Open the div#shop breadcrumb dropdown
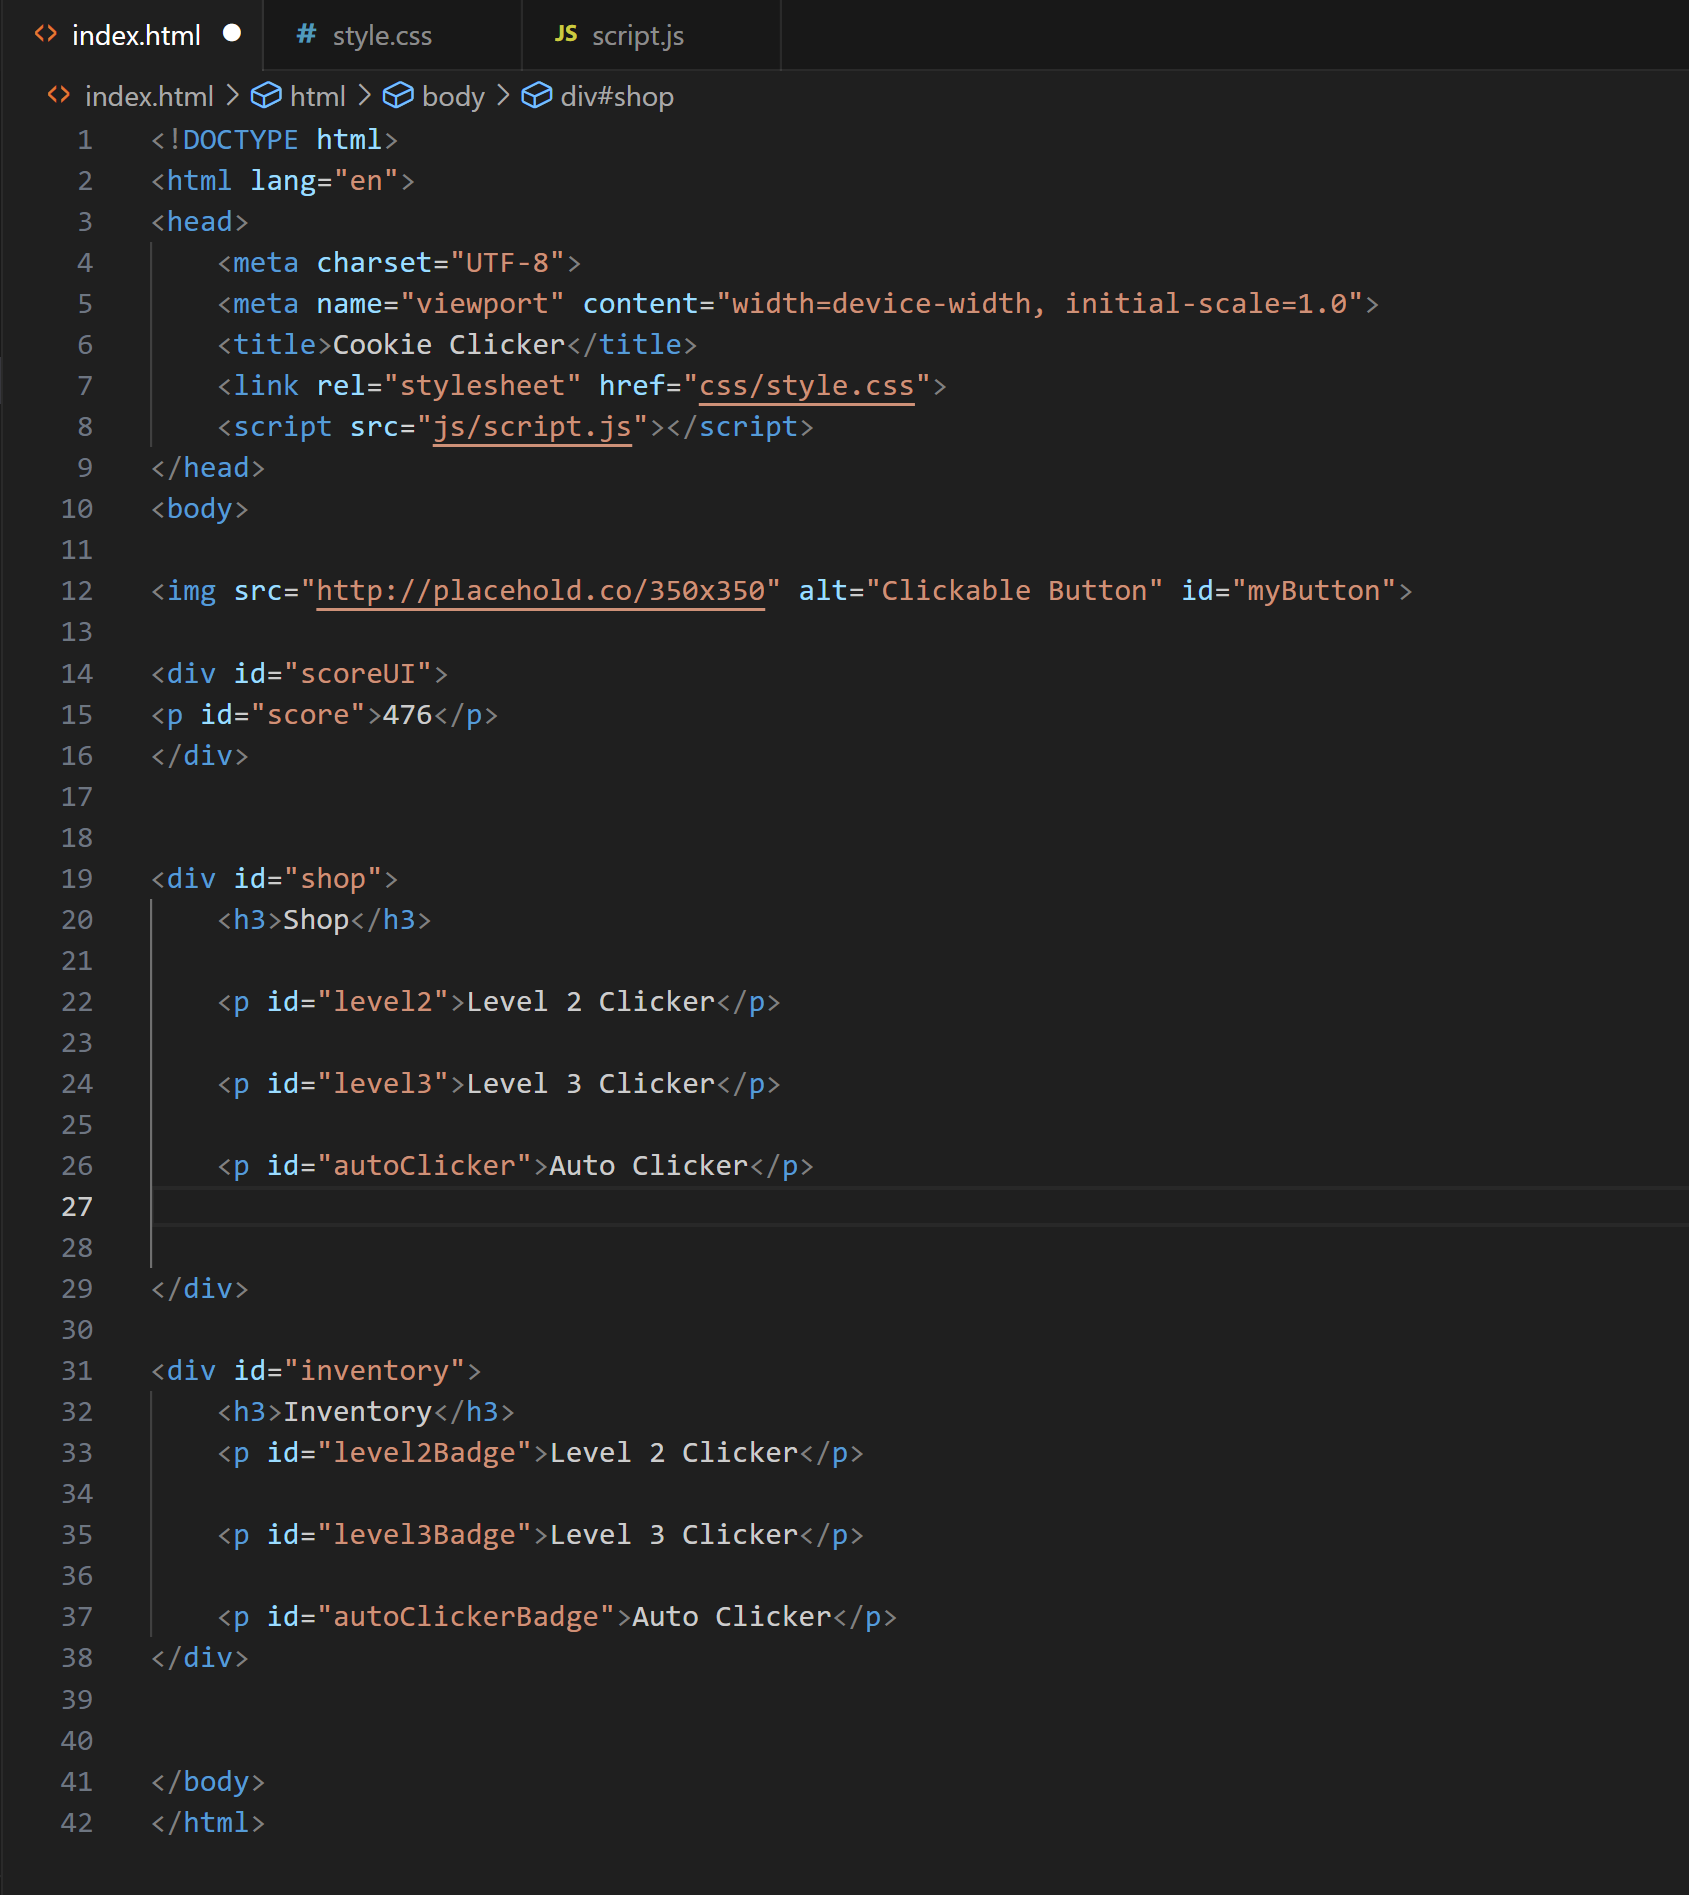Viewport: 1689px width, 1895px height. [x=617, y=96]
